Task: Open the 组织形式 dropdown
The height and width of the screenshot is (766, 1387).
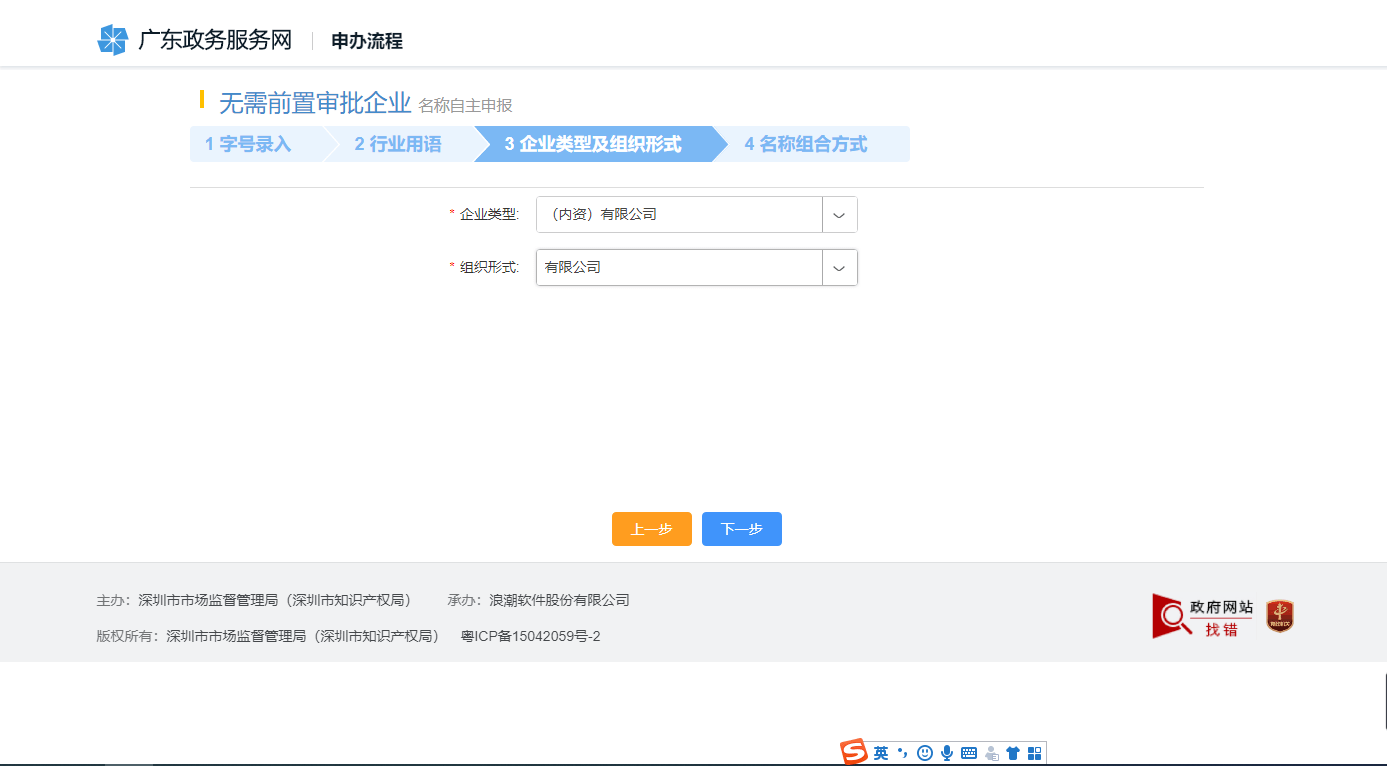Action: 680,267
